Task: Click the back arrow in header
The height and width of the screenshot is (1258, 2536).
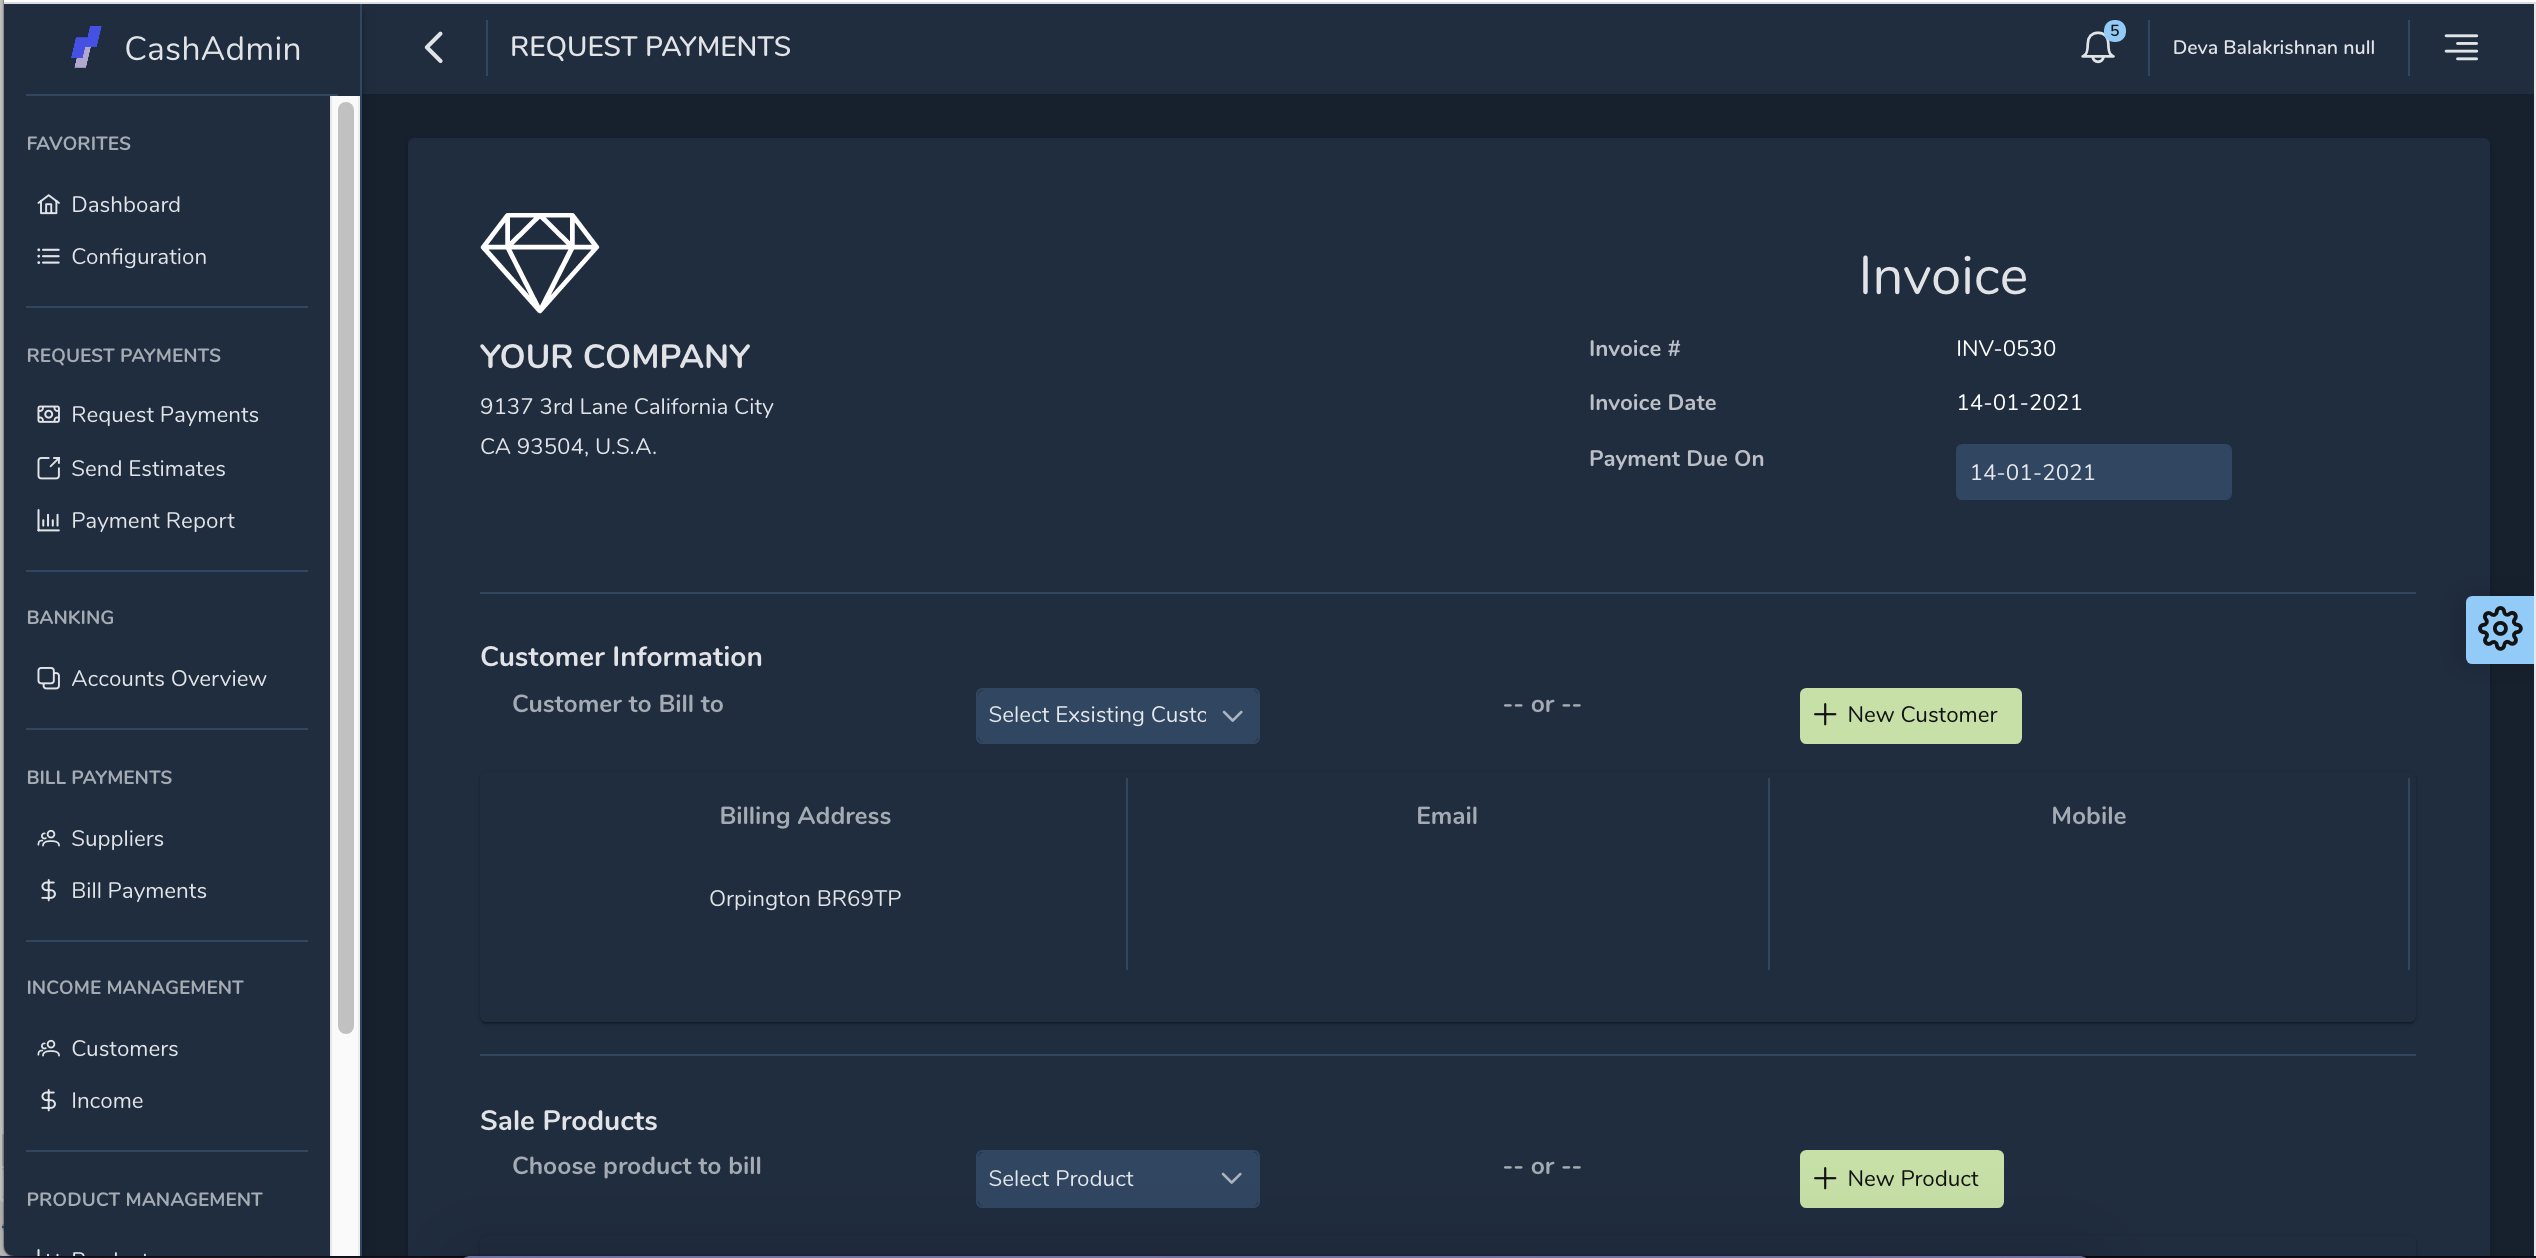Action: pyautogui.click(x=434, y=47)
